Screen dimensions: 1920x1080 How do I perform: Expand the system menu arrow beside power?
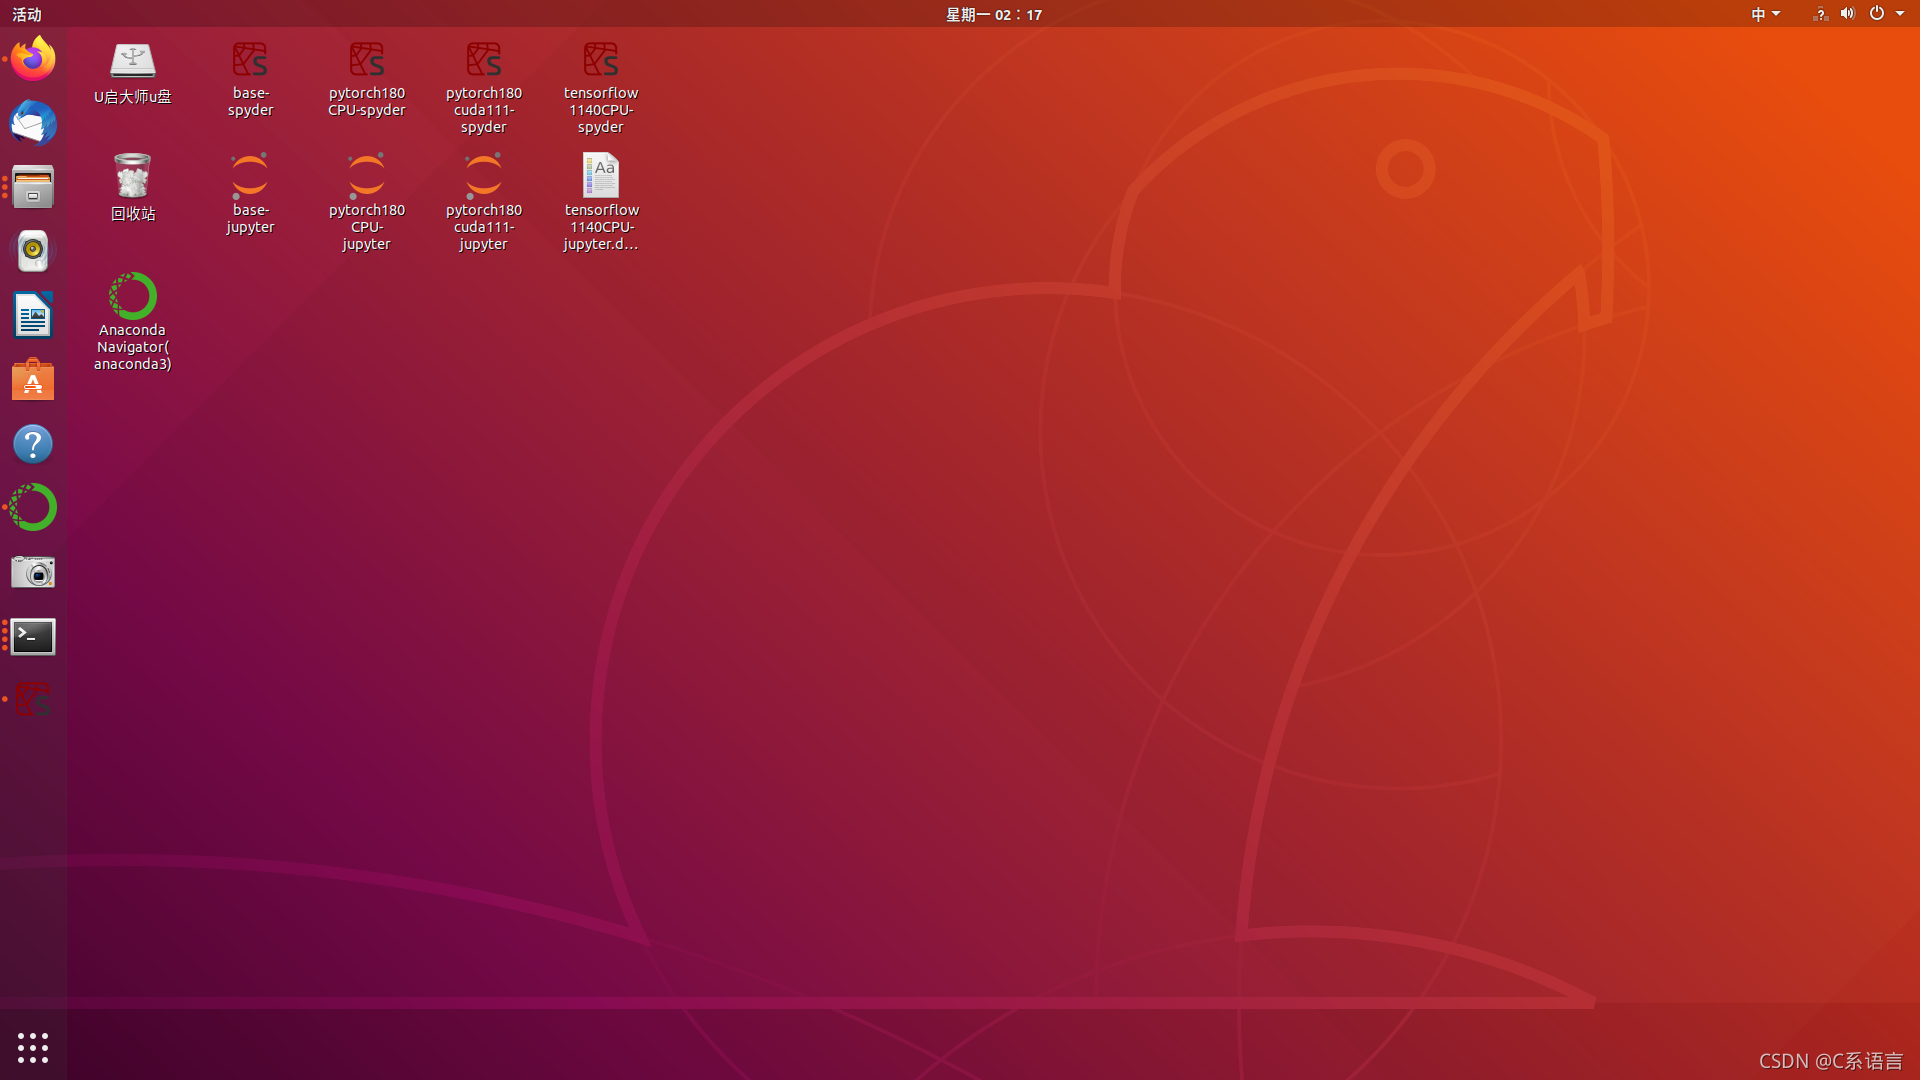(1900, 14)
